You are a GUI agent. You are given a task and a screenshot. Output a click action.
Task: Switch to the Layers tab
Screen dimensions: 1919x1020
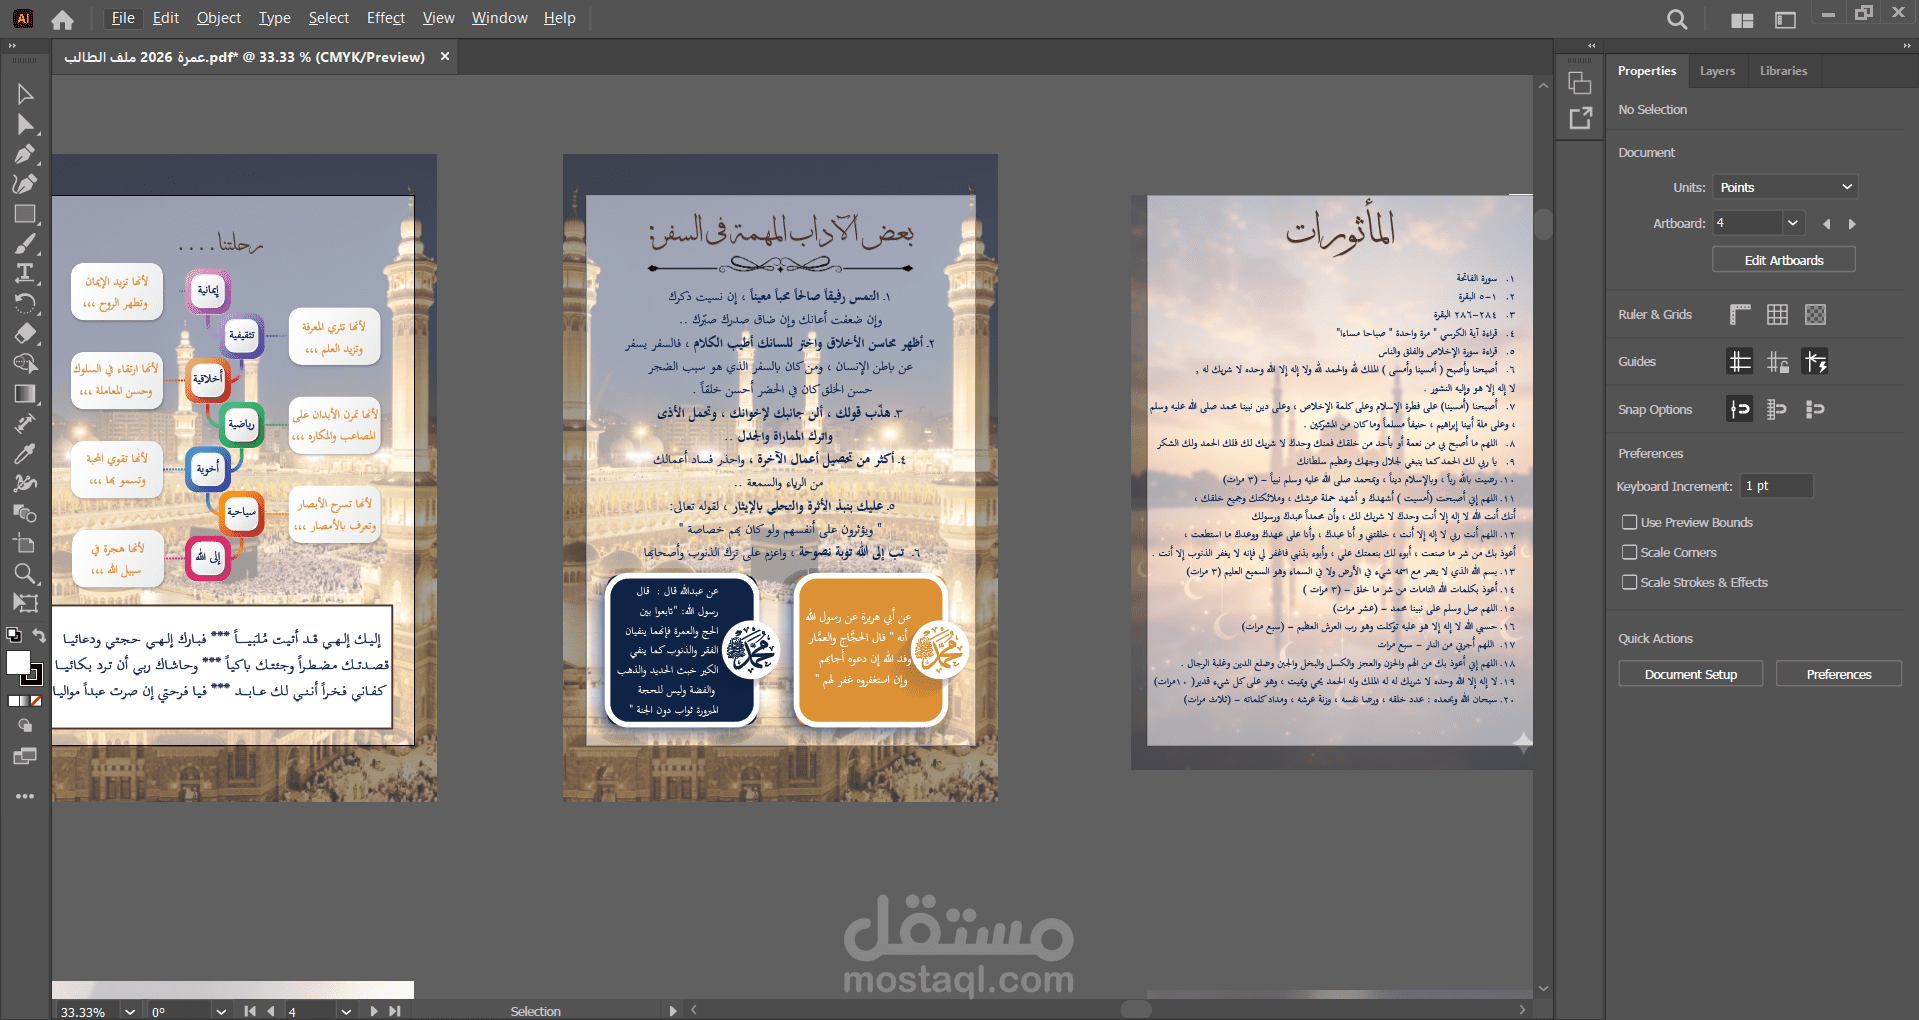(1717, 71)
